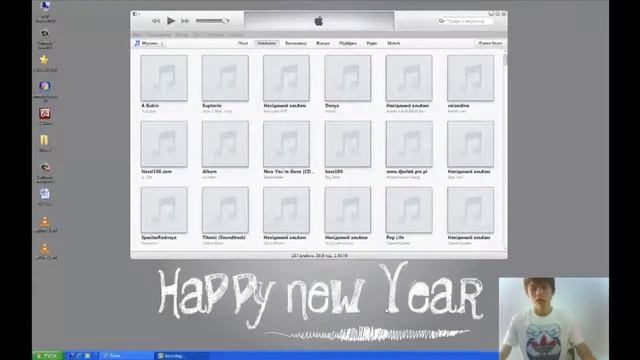Click the Next track fast-forward button
Viewport: 640px width, 360px height.
click(185, 21)
